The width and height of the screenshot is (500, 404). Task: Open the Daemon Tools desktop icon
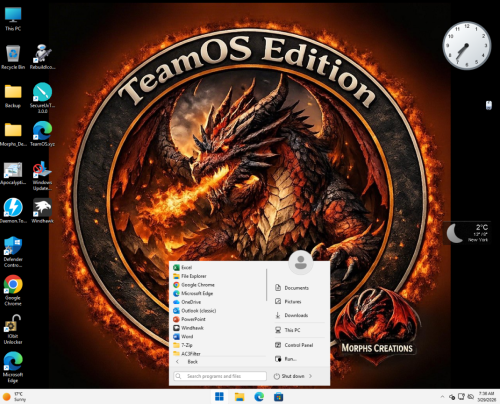point(13,211)
